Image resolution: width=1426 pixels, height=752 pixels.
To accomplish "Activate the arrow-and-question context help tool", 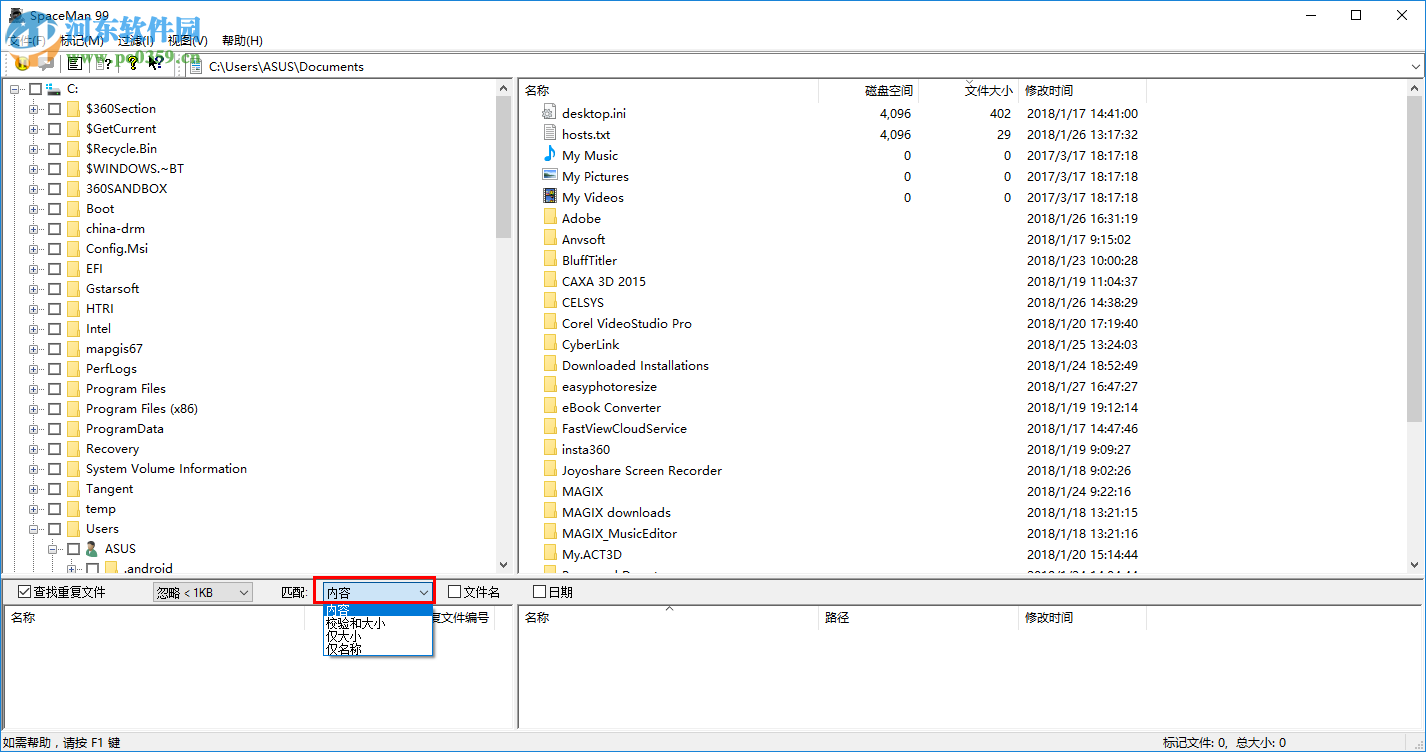I will [155, 64].
